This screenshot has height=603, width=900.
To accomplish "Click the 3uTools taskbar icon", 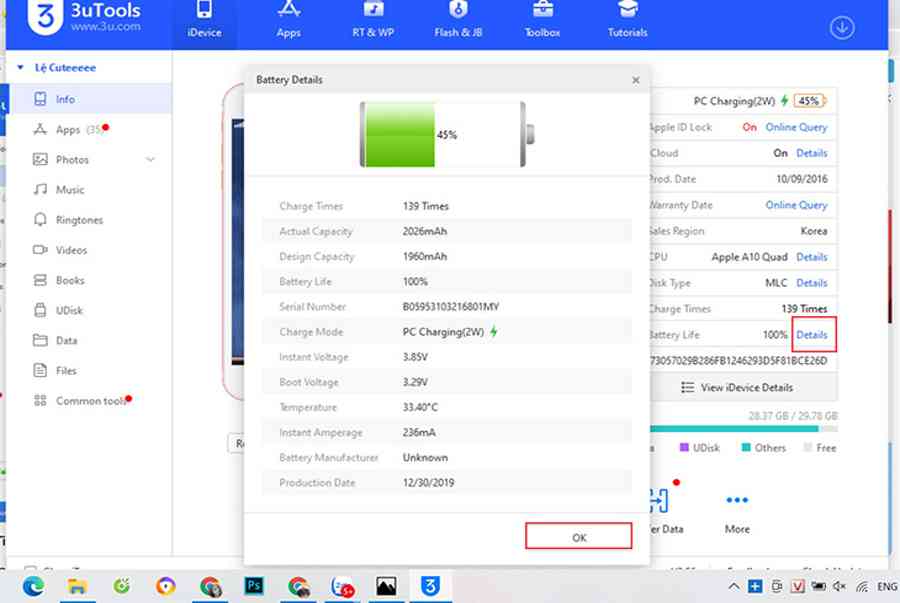I will pos(430,586).
